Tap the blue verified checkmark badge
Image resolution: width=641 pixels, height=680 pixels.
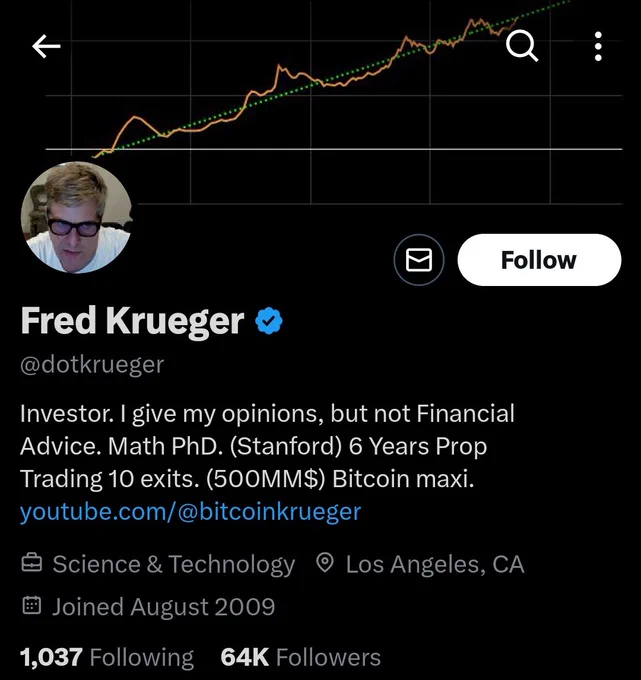(269, 320)
